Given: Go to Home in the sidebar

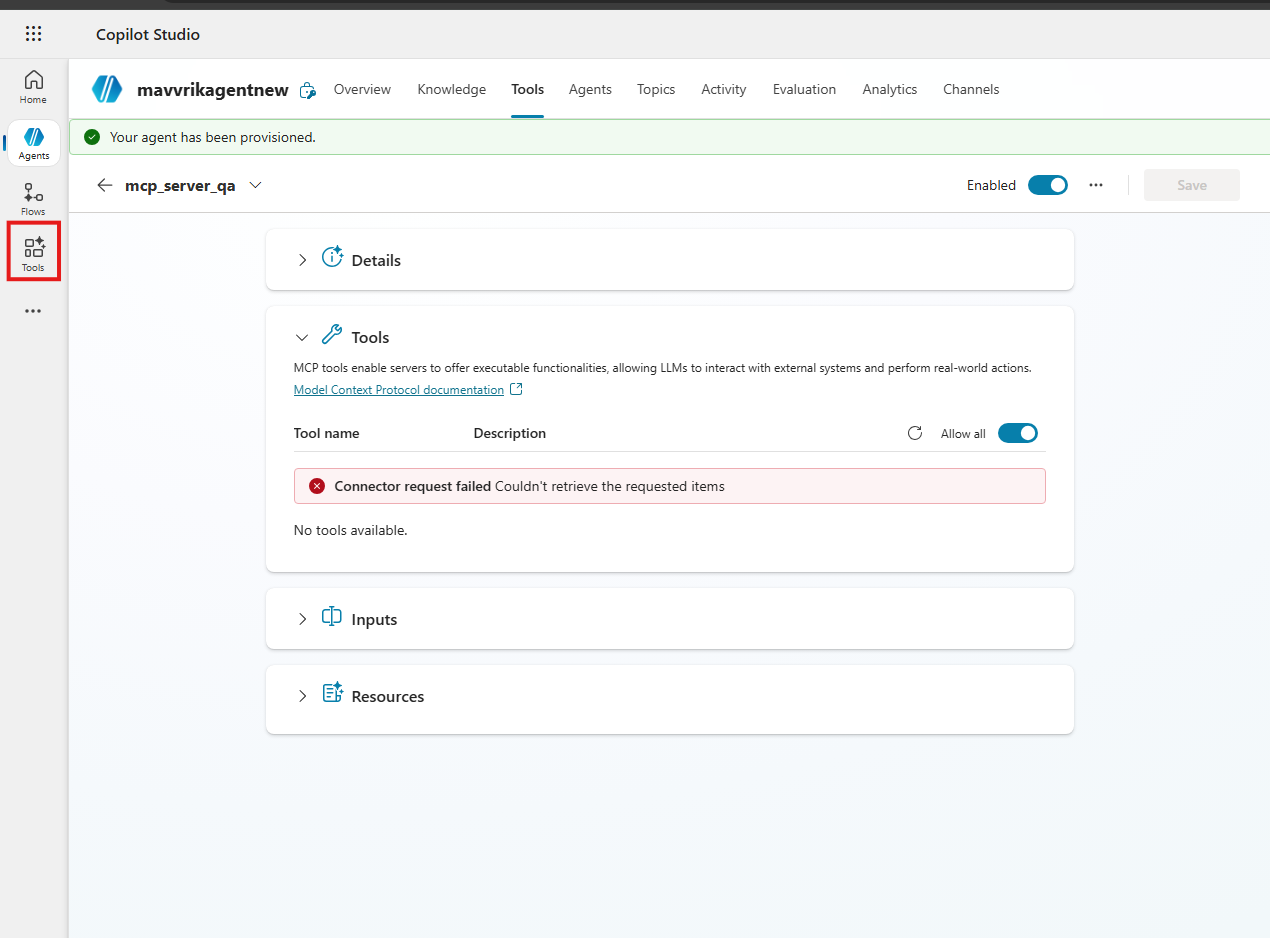Looking at the screenshot, I should [x=34, y=87].
